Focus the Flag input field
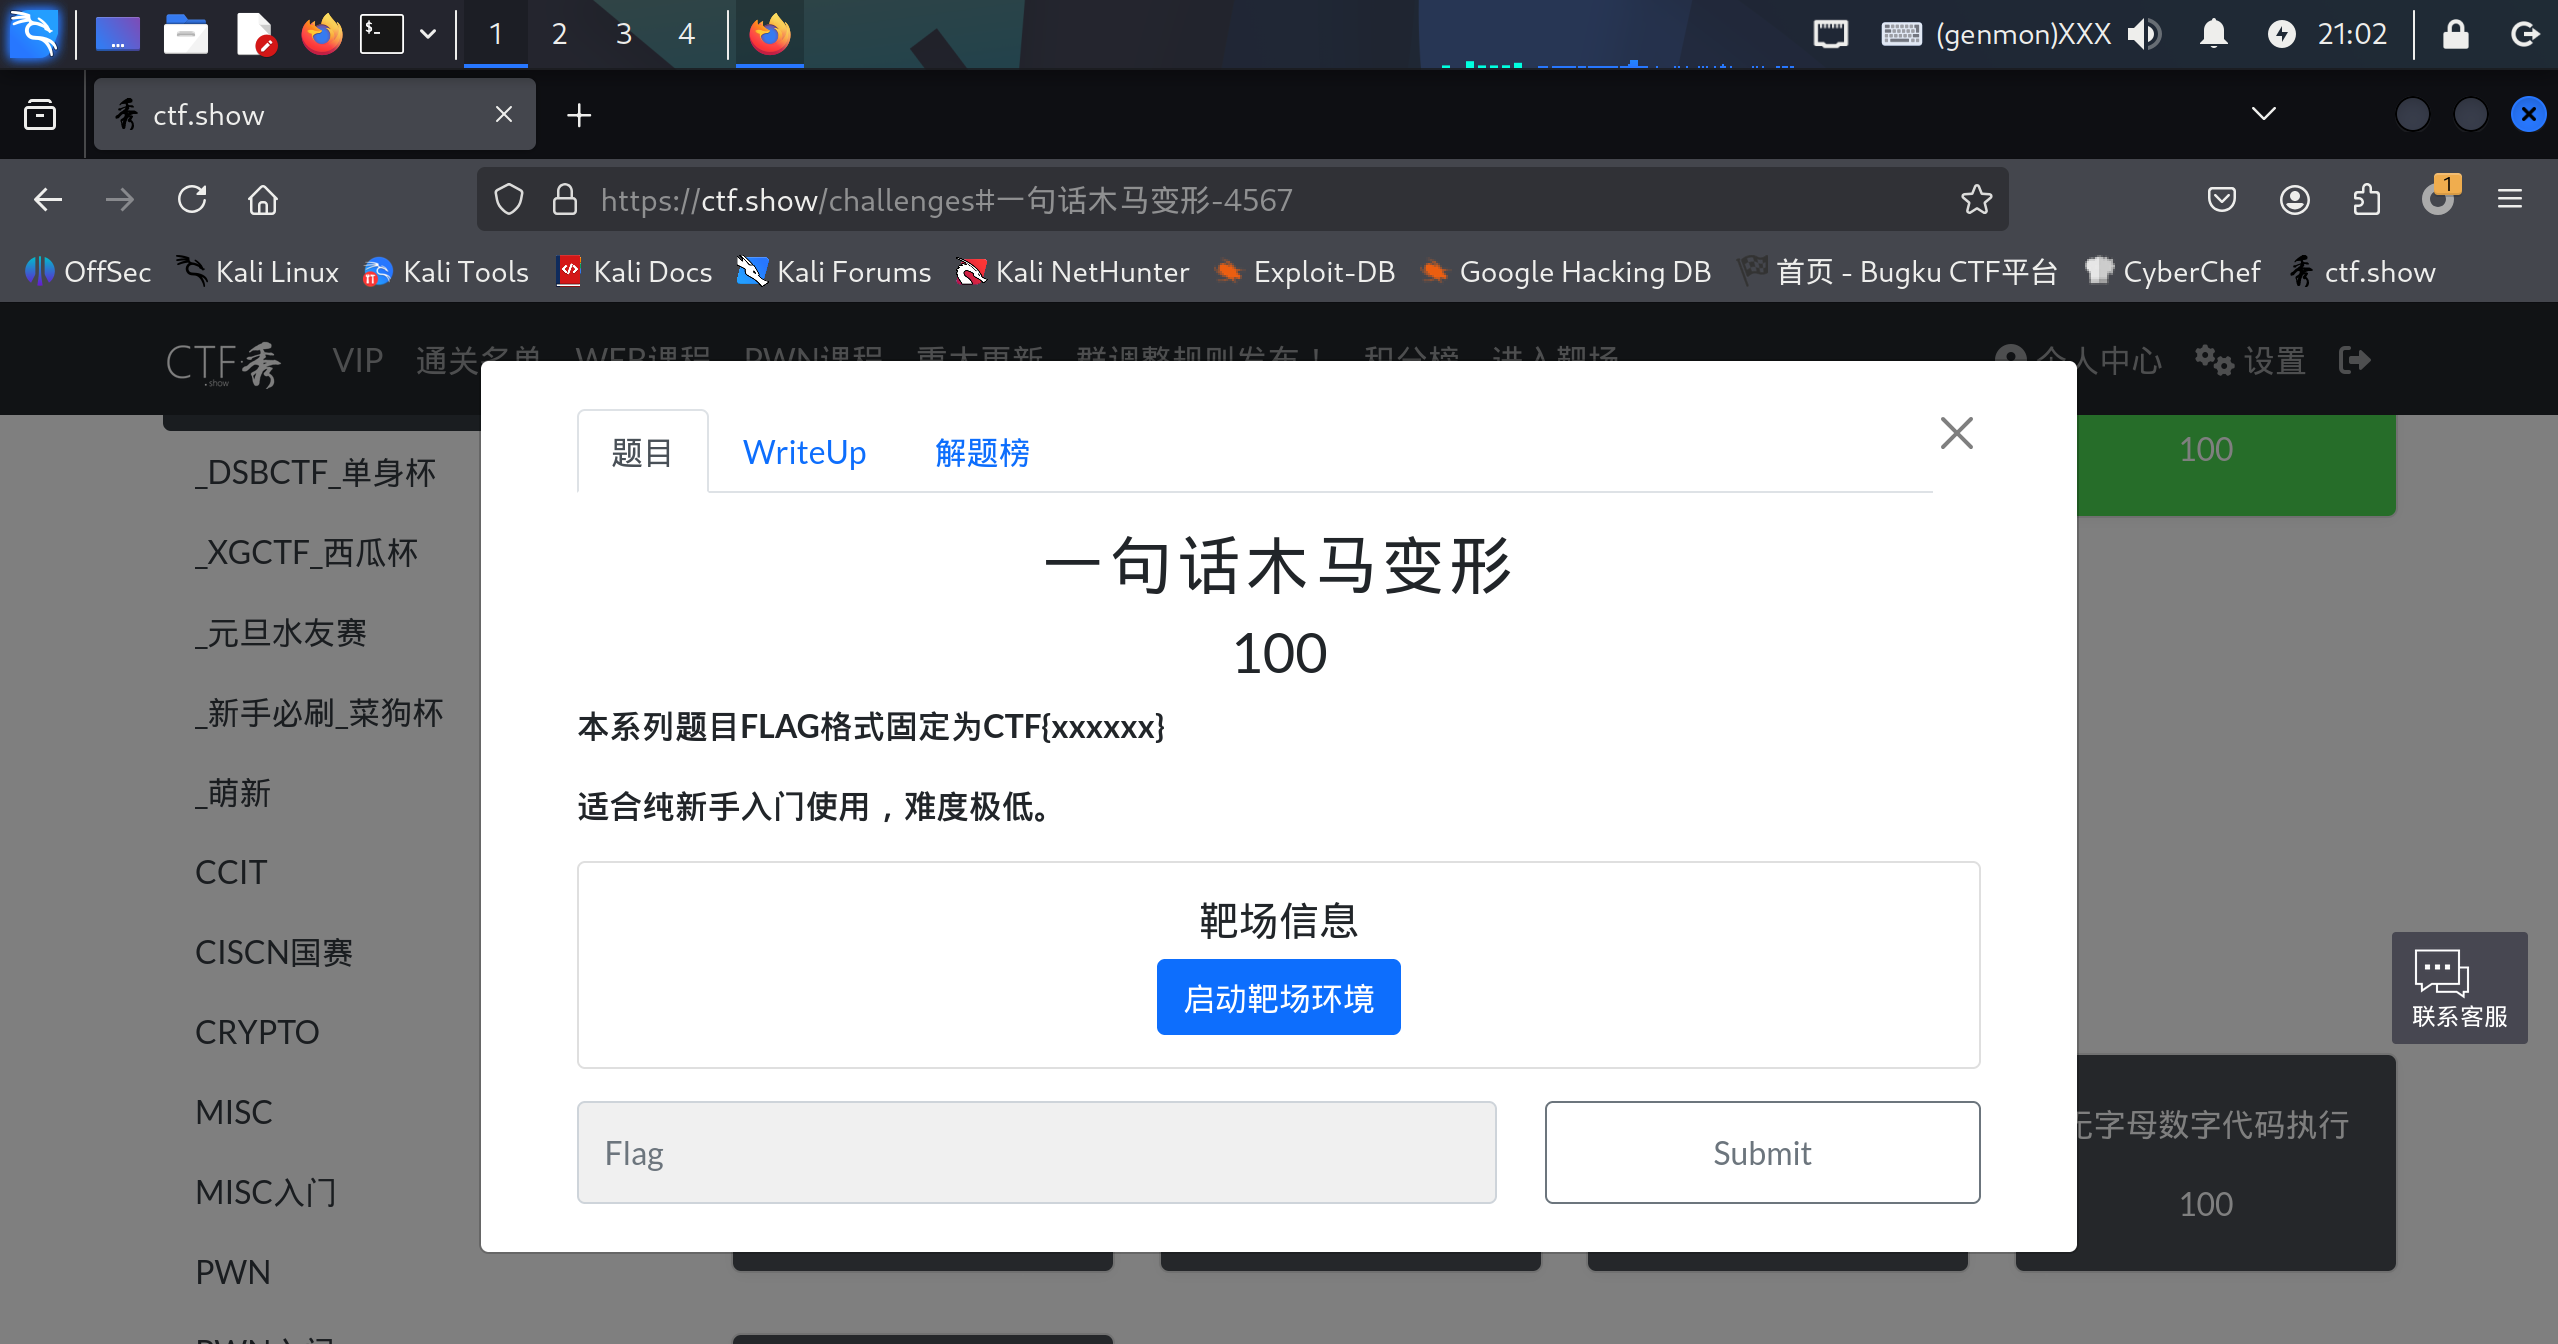Image resolution: width=2558 pixels, height=1344 pixels. 1036,1152
